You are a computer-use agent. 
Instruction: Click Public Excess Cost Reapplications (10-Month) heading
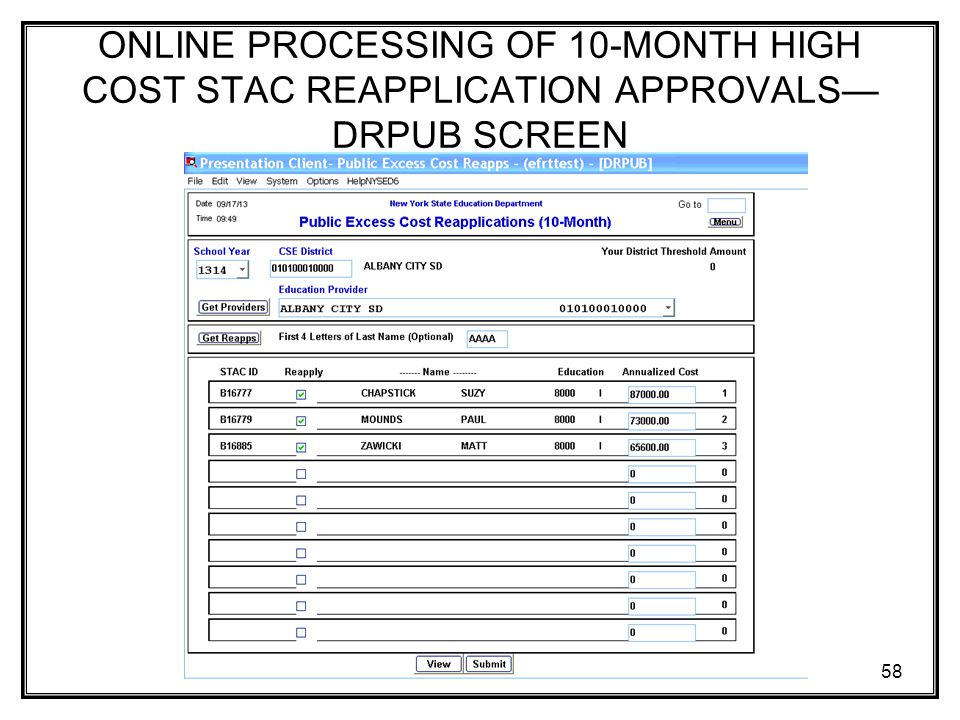pos(455,222)
